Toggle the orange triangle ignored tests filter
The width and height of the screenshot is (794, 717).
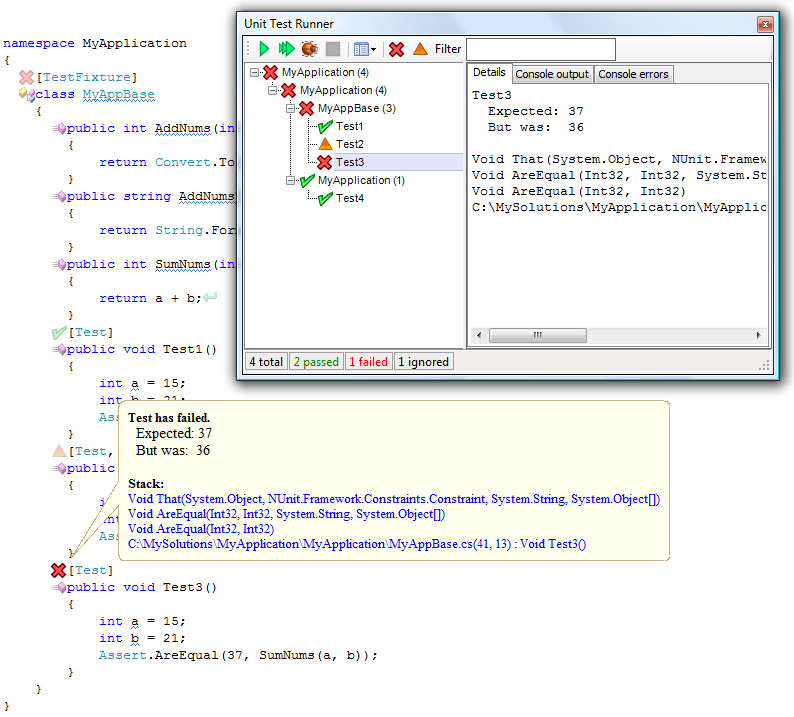tap(420, 49)
